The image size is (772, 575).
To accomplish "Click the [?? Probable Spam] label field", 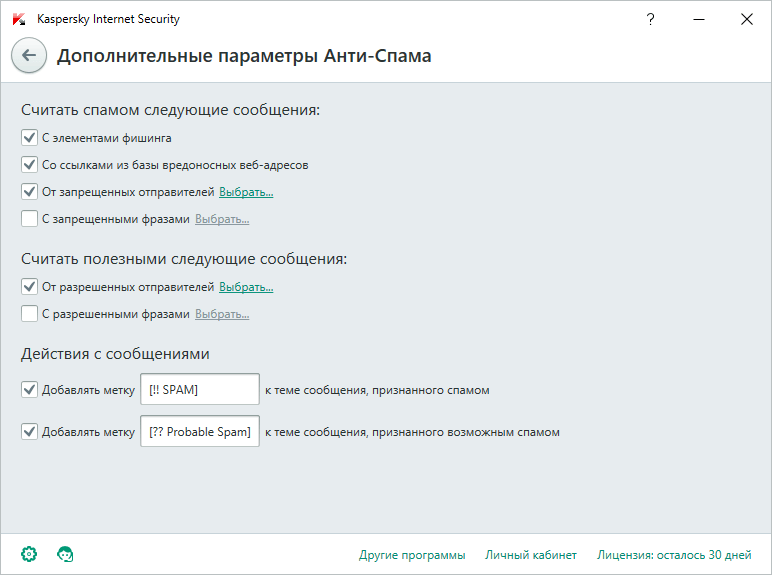I will (x=200, y=431).
